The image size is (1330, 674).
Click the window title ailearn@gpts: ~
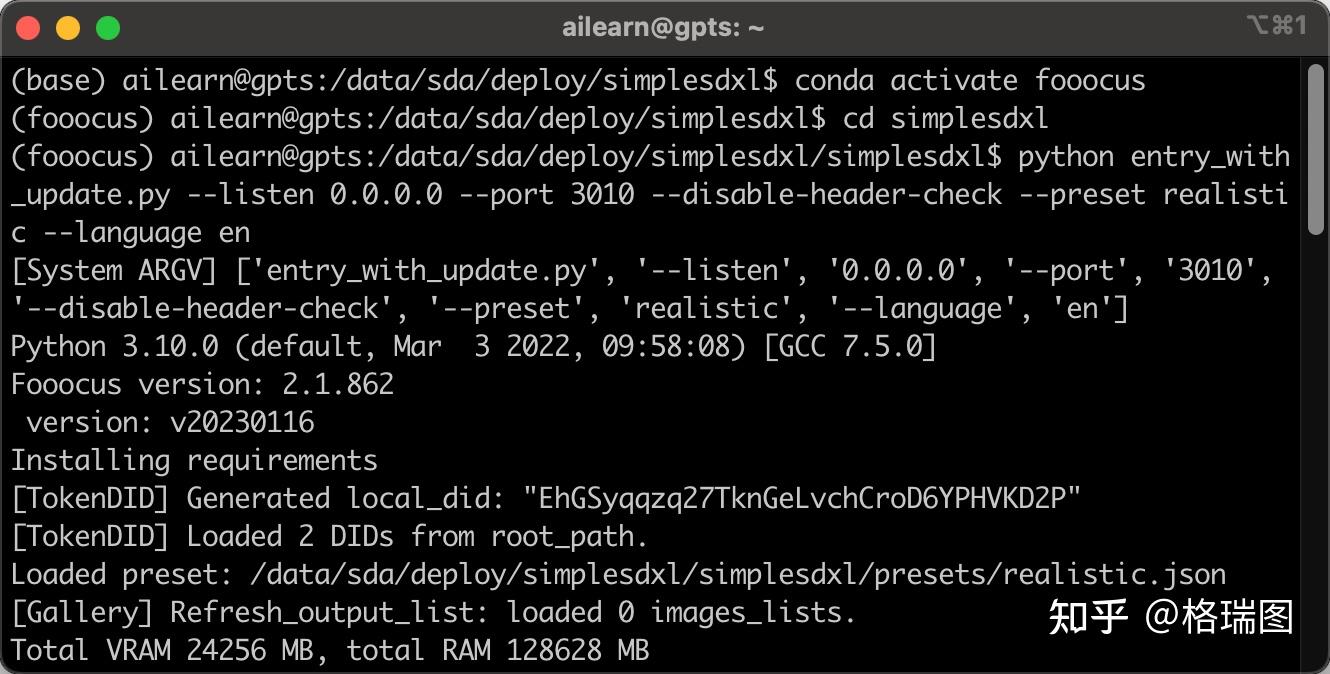[663, 28]
